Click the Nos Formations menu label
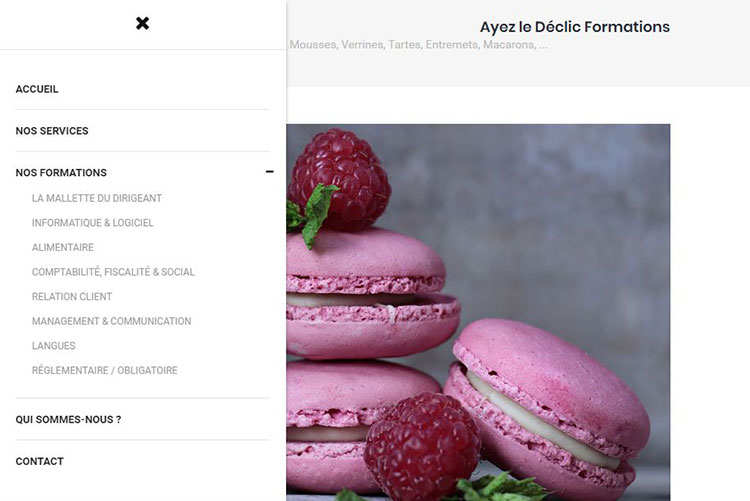The image size is (750, 501). click(x=61, y=173)
